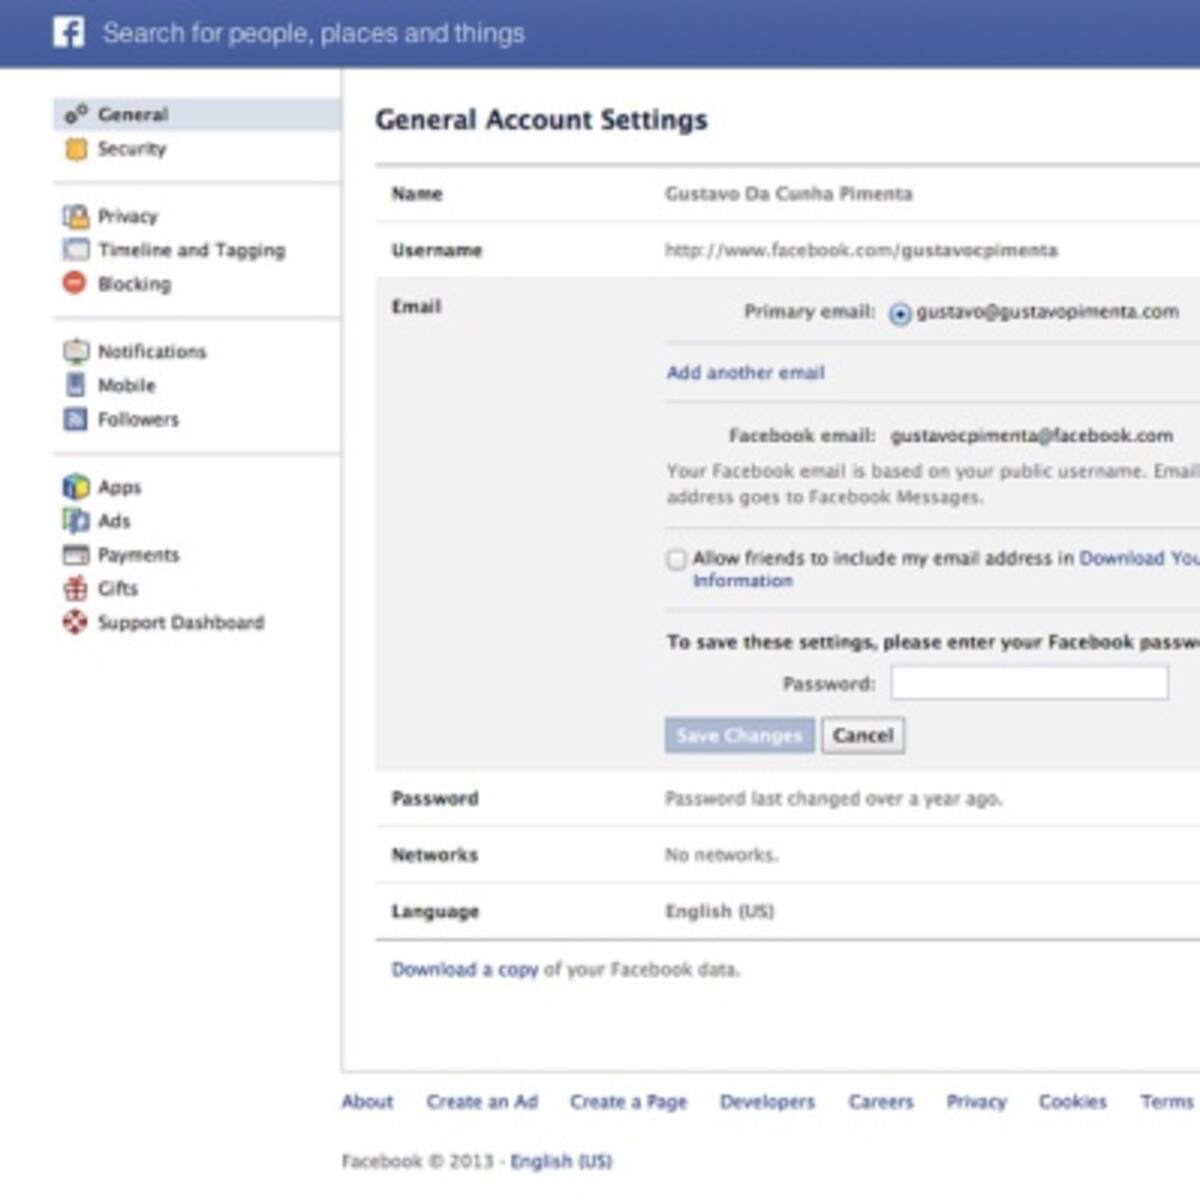Click the Privacy lock icon
The image size is (1200, 1200).
point(75,216)
